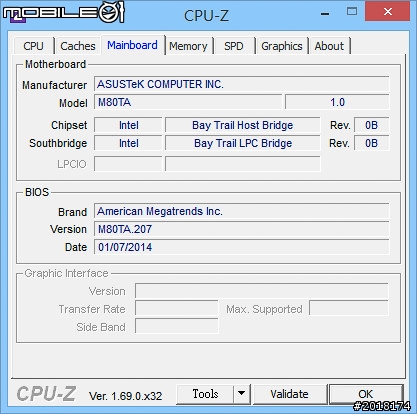The height and width of the screenshot is (414, 417).
Task: Click the Transfer Rate field
Action: [x=177, y=308]
